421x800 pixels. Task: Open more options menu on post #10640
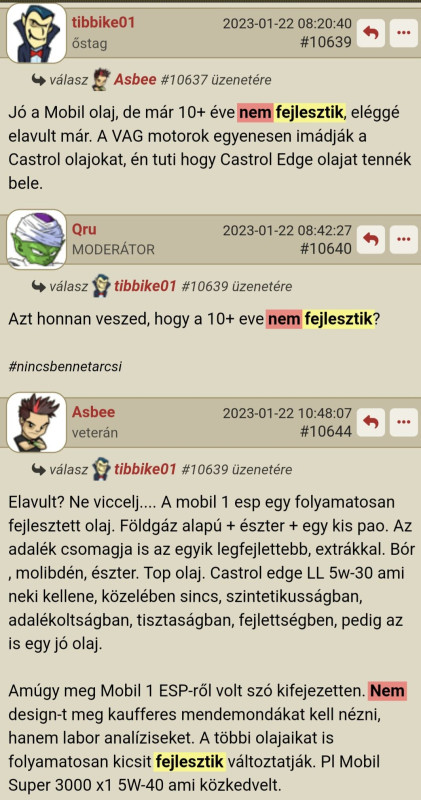click(x=404, y=240)
